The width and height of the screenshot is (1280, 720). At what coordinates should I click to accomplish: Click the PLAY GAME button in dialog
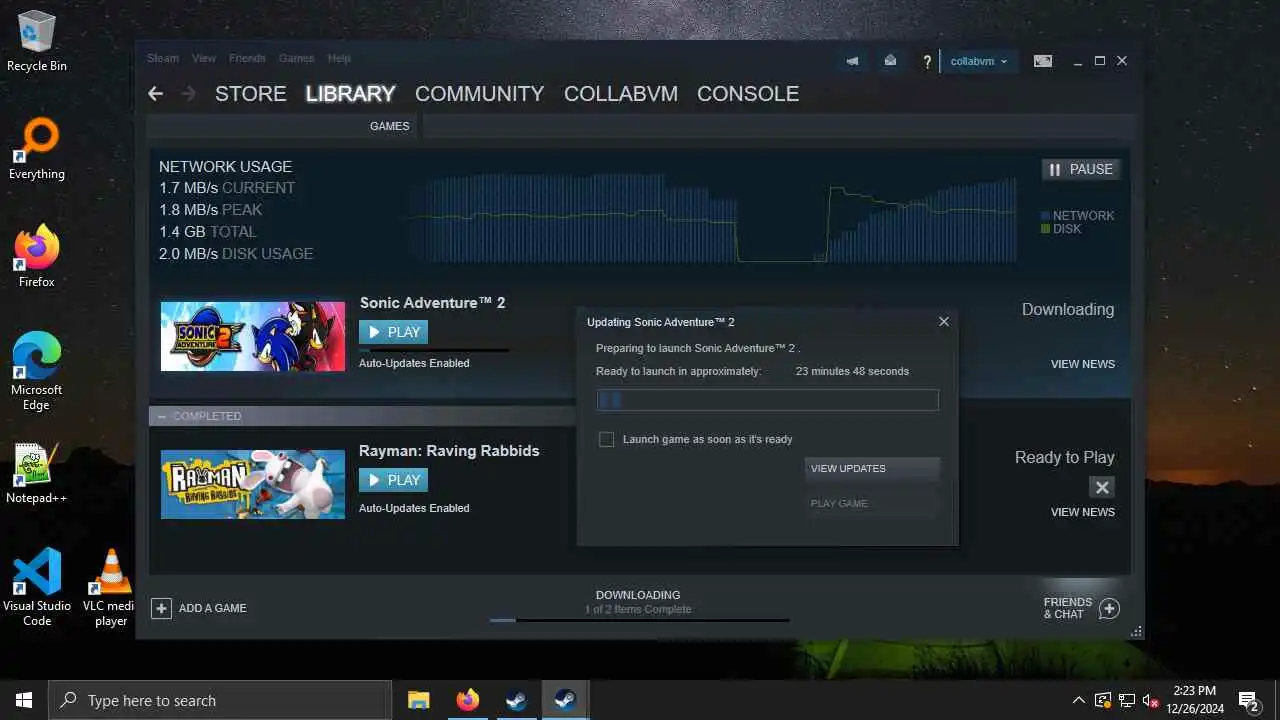pyautogui.click(x=872, y=504)
